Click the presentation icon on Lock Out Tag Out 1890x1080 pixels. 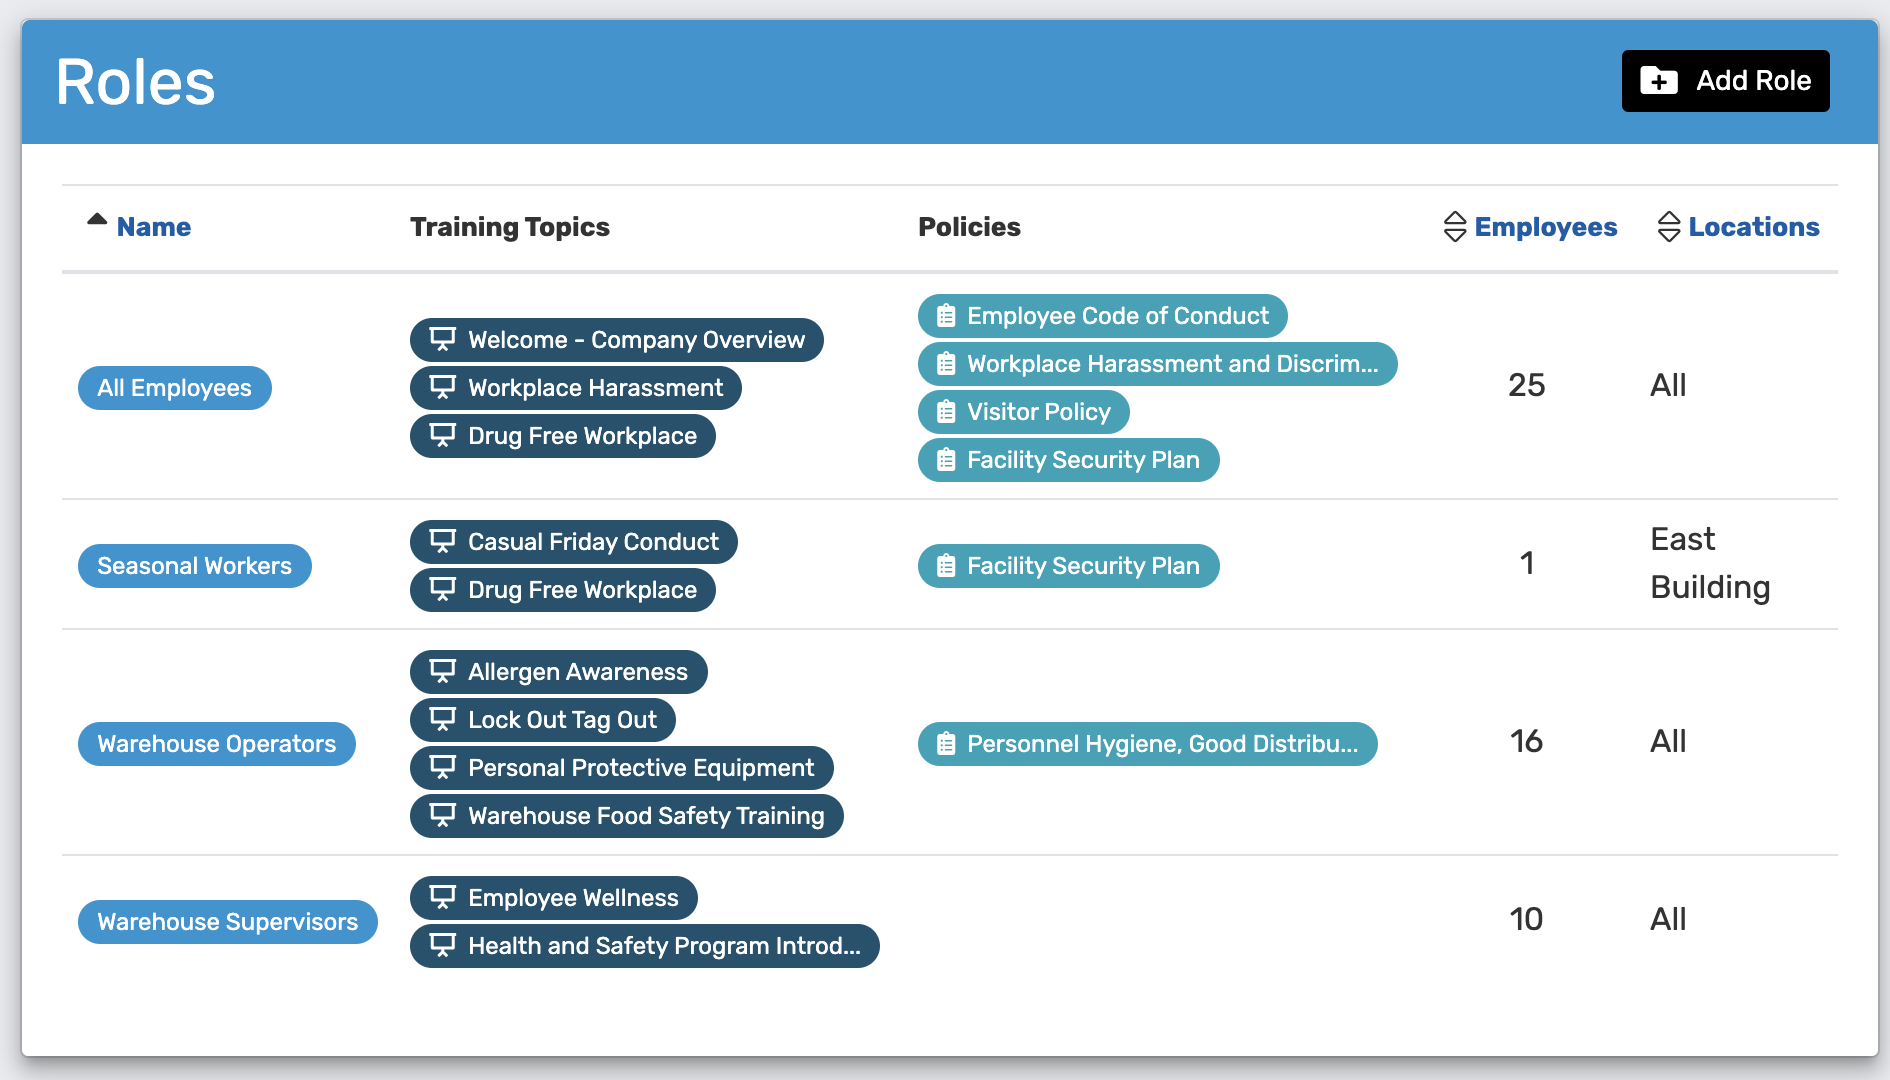442,719
